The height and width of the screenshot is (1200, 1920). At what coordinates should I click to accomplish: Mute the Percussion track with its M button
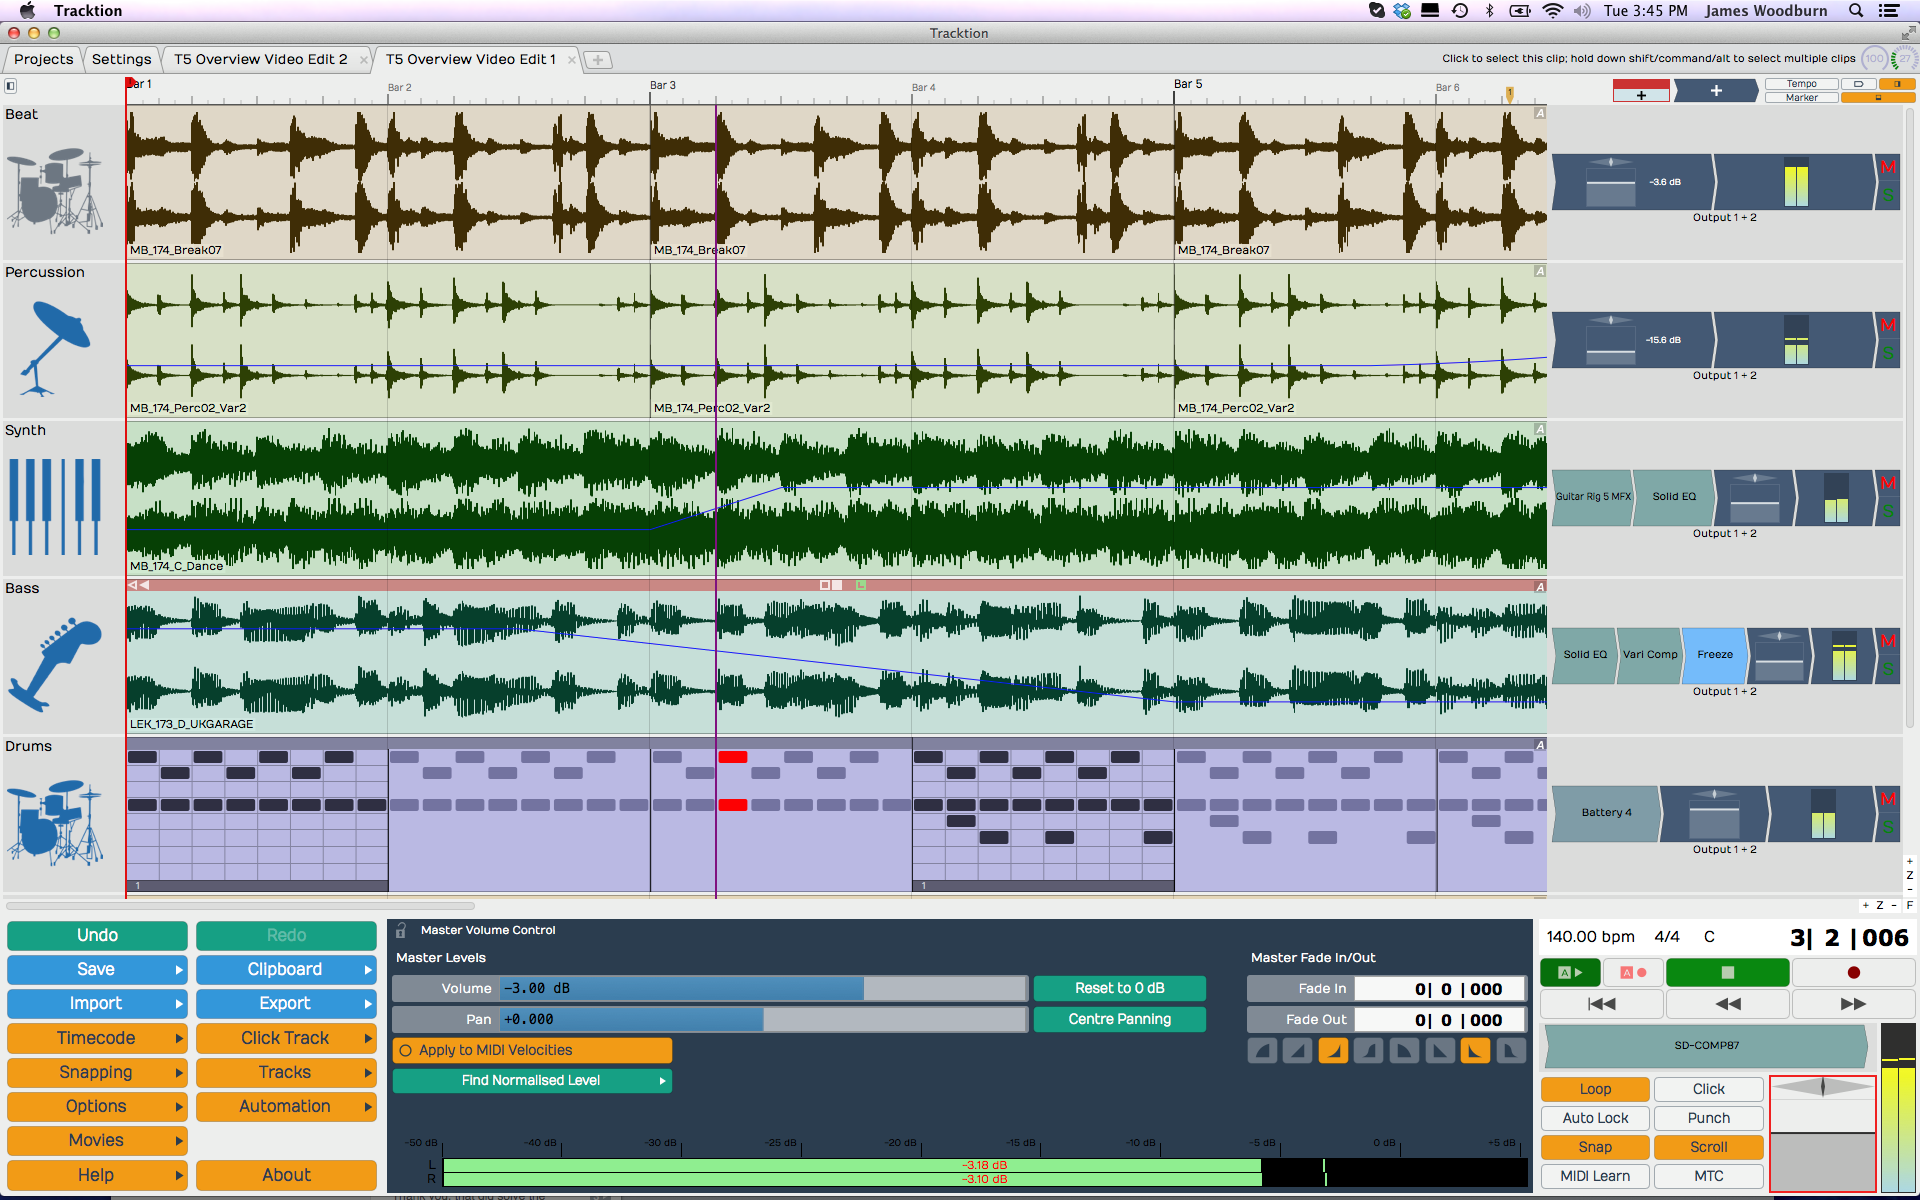click(x=1889, y=325)
